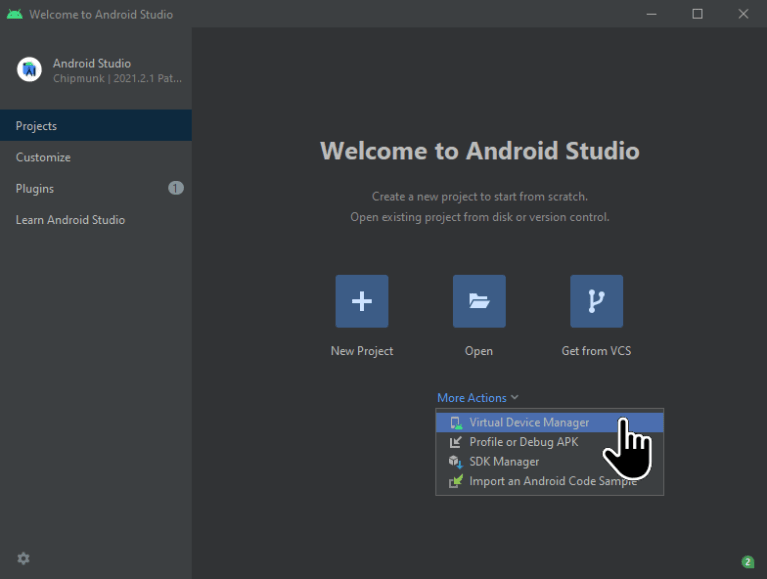This screenshot has width=767, height=579.
Task: Click 'Open existing project from disk' text
Action: (x=480, y=217)
